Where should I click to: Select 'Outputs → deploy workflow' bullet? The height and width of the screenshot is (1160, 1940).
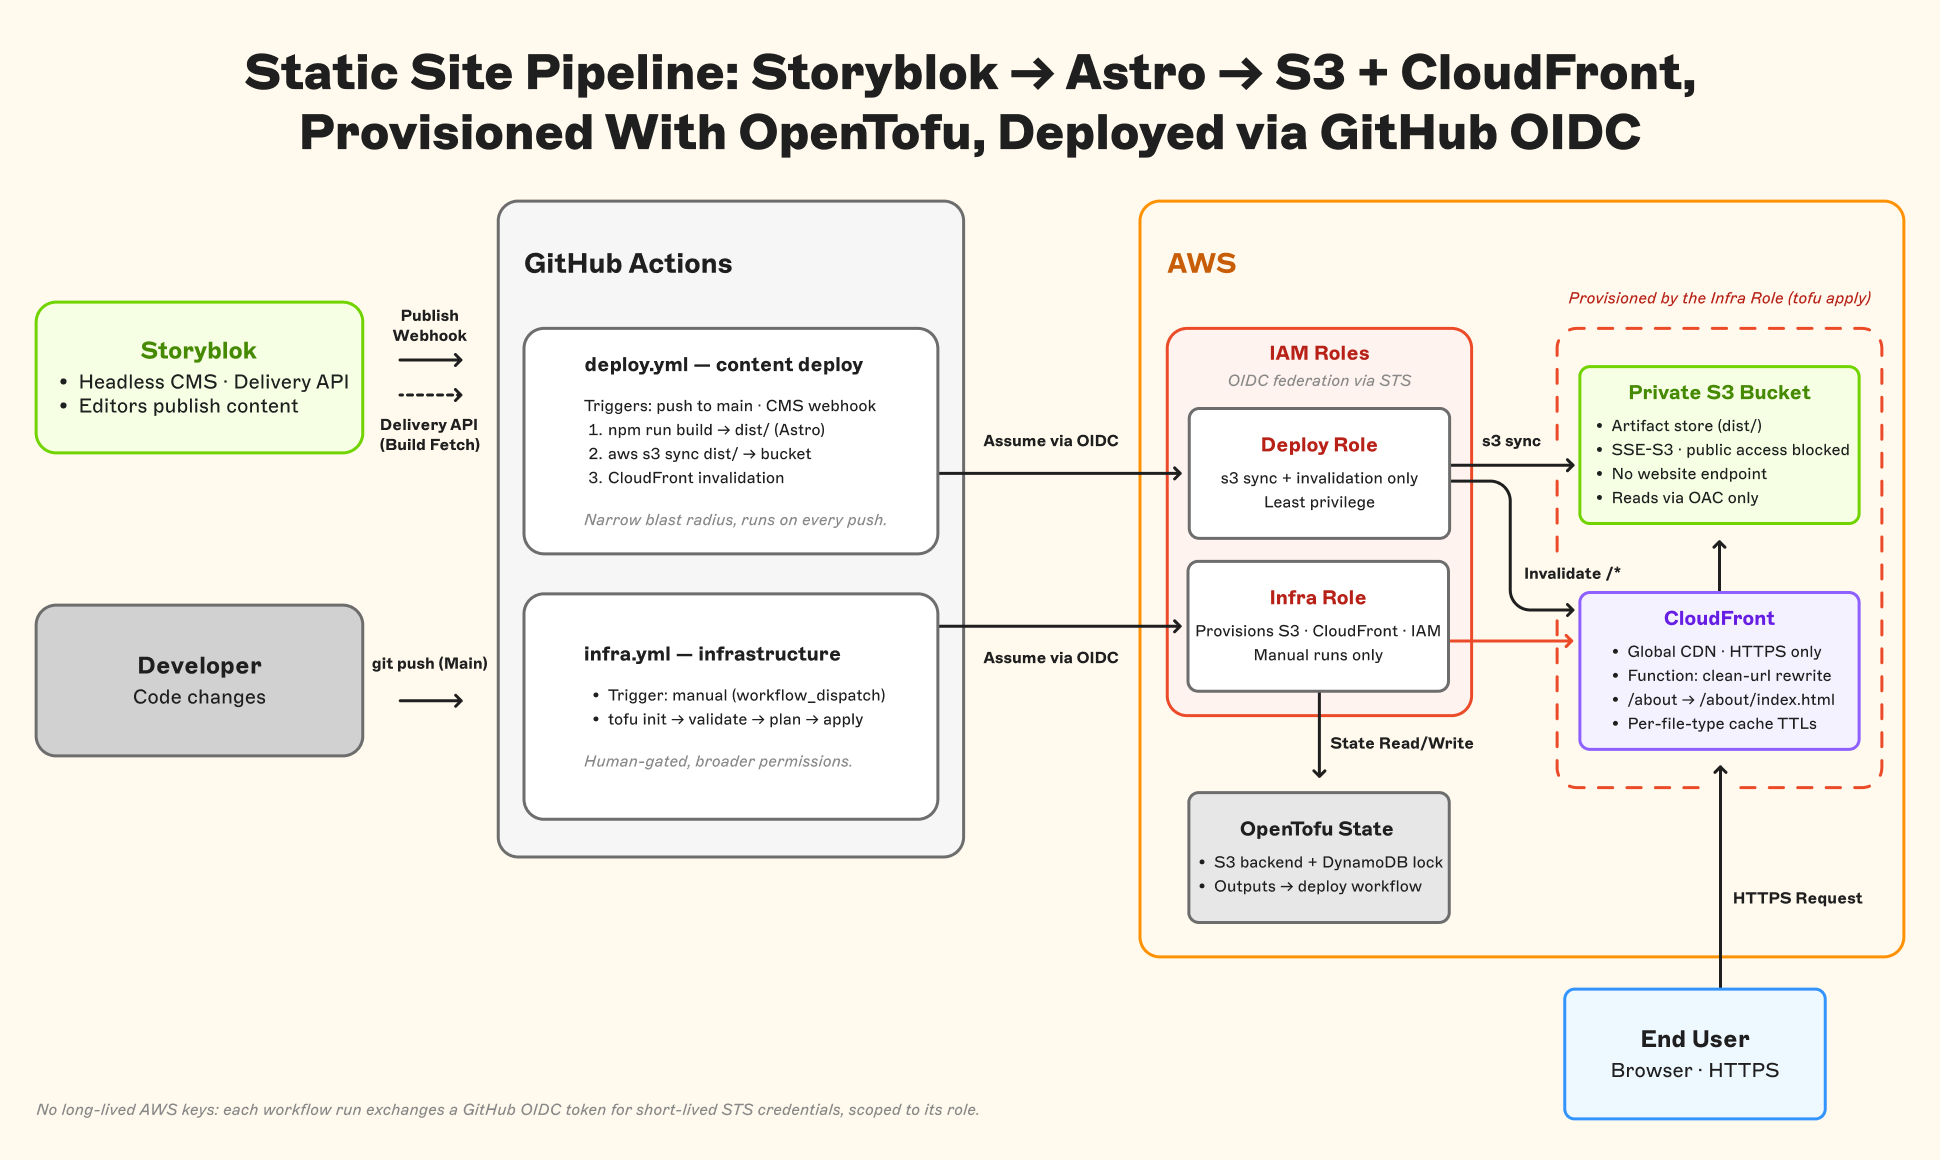point(1317,886)
